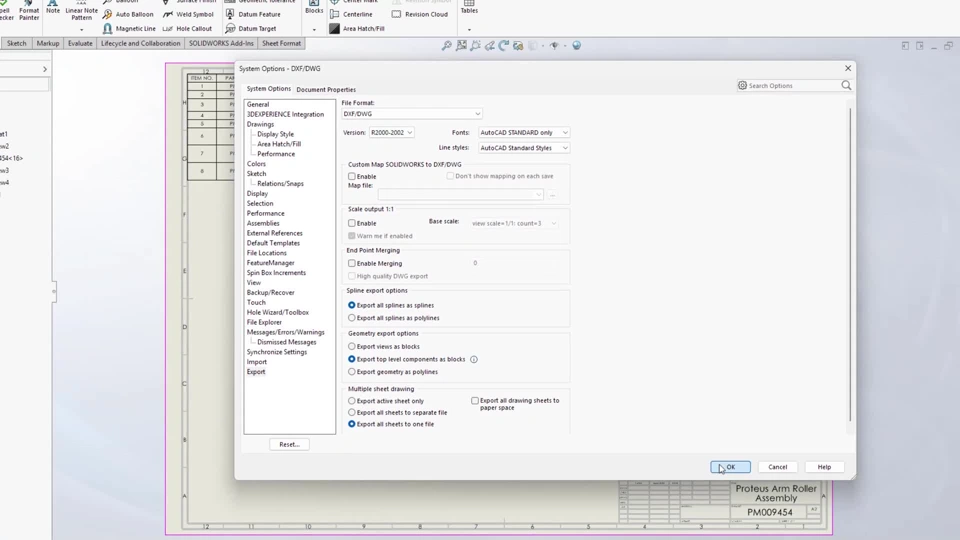Select Export active sheet only
Image resolution: width=960 pixels, height=540 pixels.
(x=351, y=401)
